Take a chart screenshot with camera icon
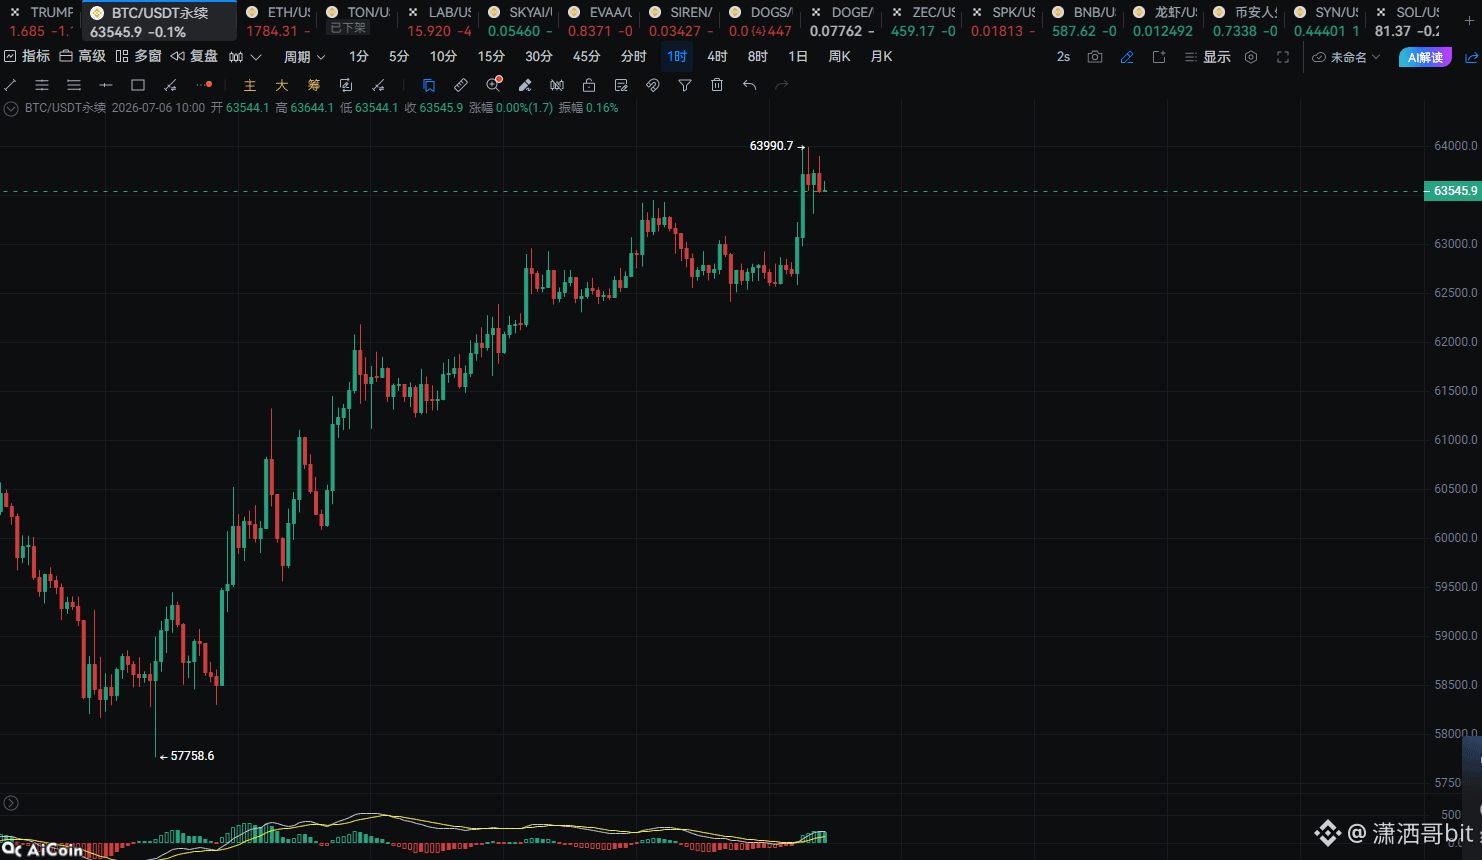The image size is (1482, 860). (x=1095, y=57)
